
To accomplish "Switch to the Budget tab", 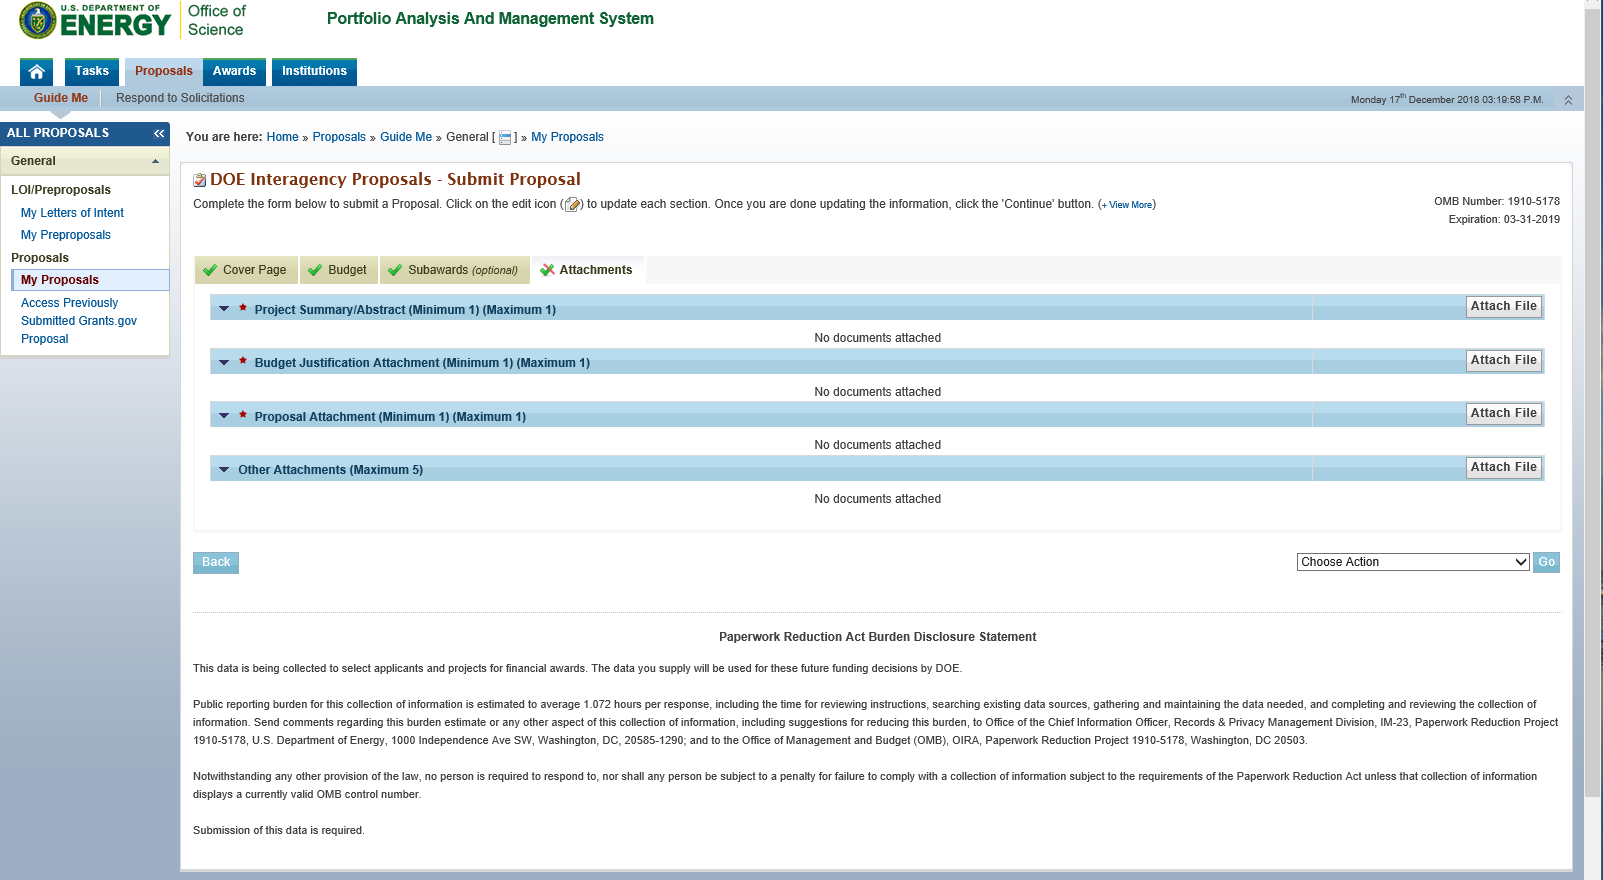I will coord(338,270).
